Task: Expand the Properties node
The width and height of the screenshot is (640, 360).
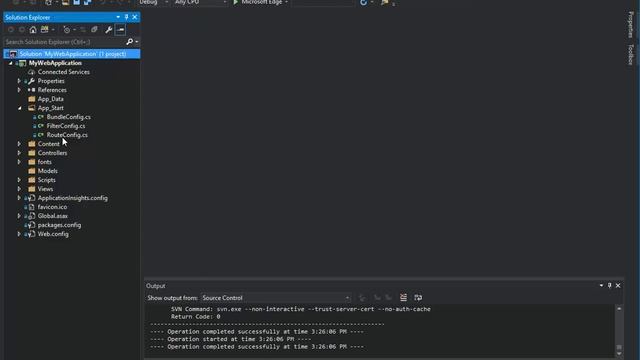Action: 19,81
